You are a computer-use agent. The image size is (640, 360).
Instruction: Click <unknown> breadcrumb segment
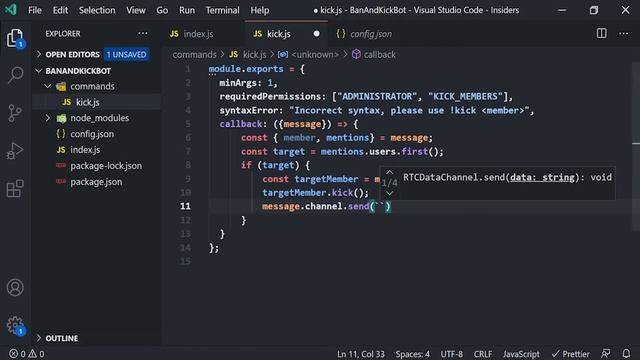tap(309, 54)
